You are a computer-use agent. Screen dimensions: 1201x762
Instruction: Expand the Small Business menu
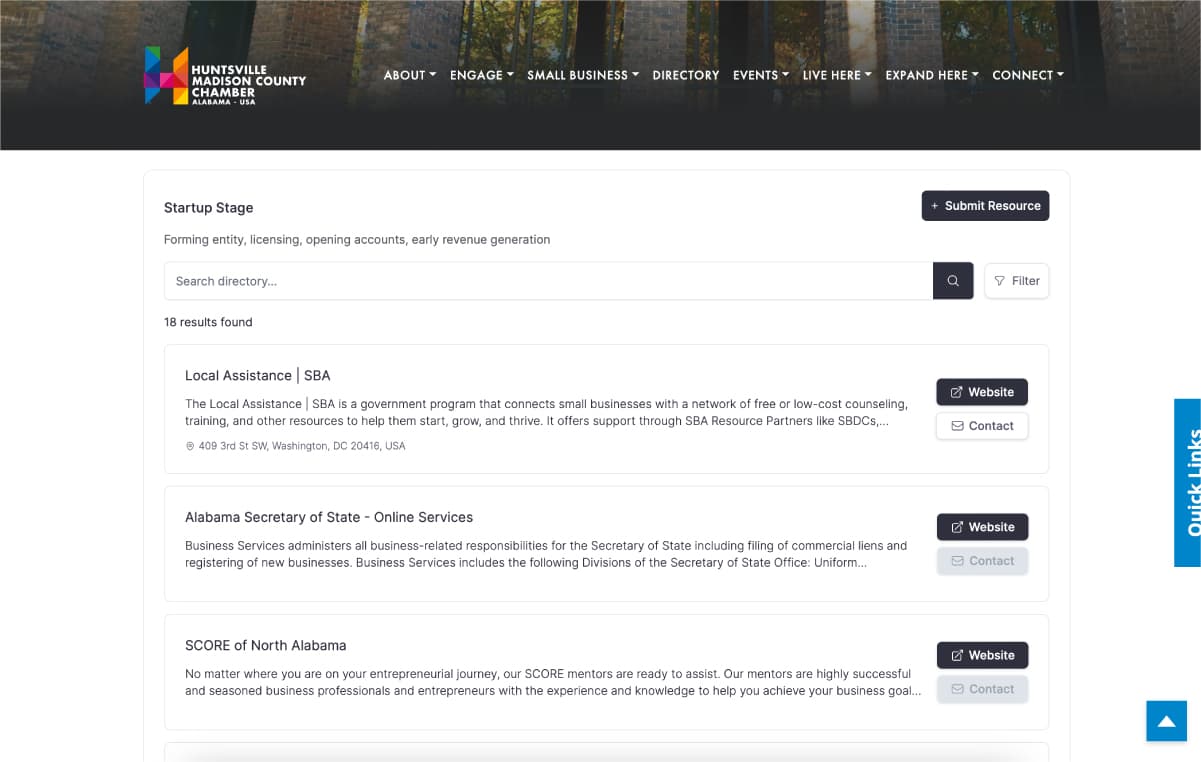(583, 75)
